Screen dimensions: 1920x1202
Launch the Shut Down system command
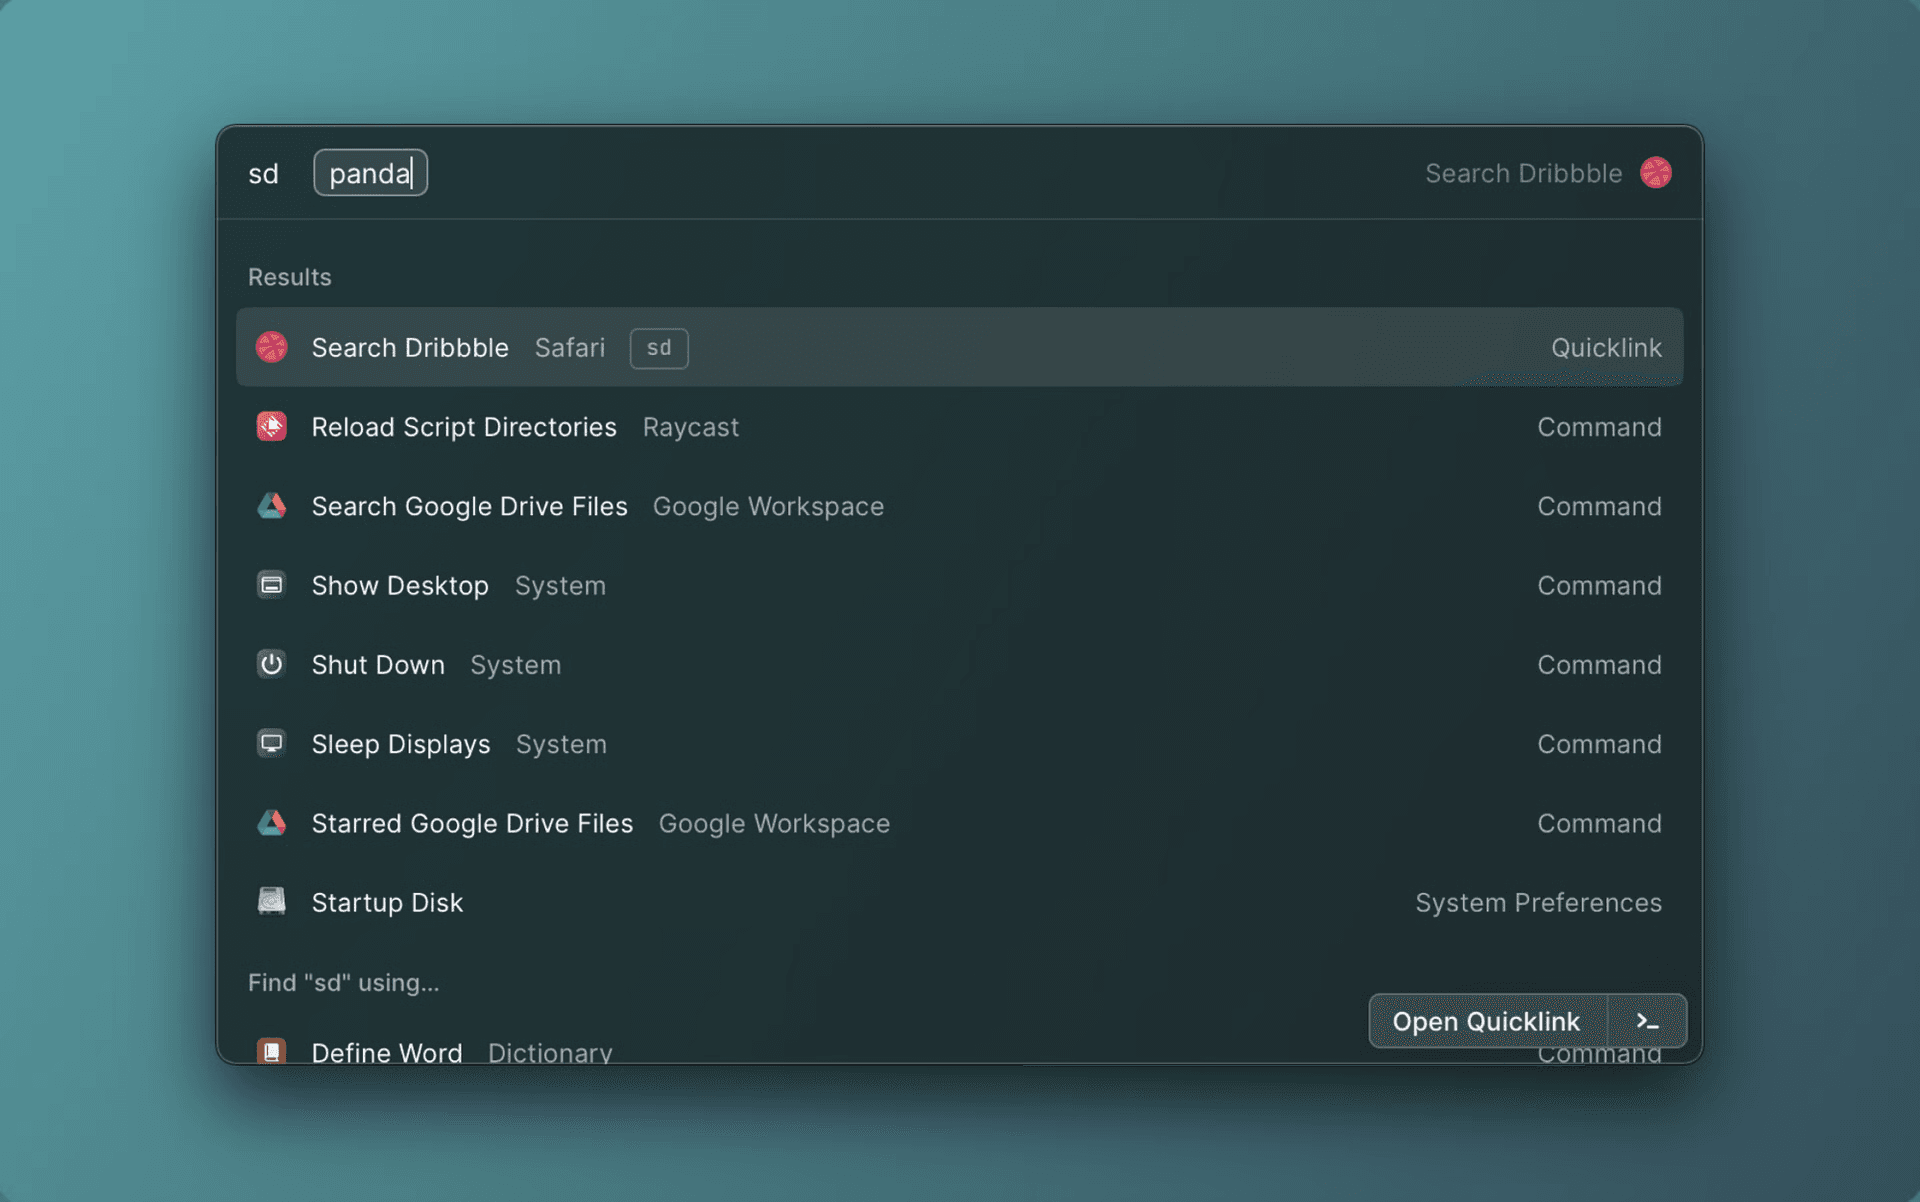click(378, 664)
